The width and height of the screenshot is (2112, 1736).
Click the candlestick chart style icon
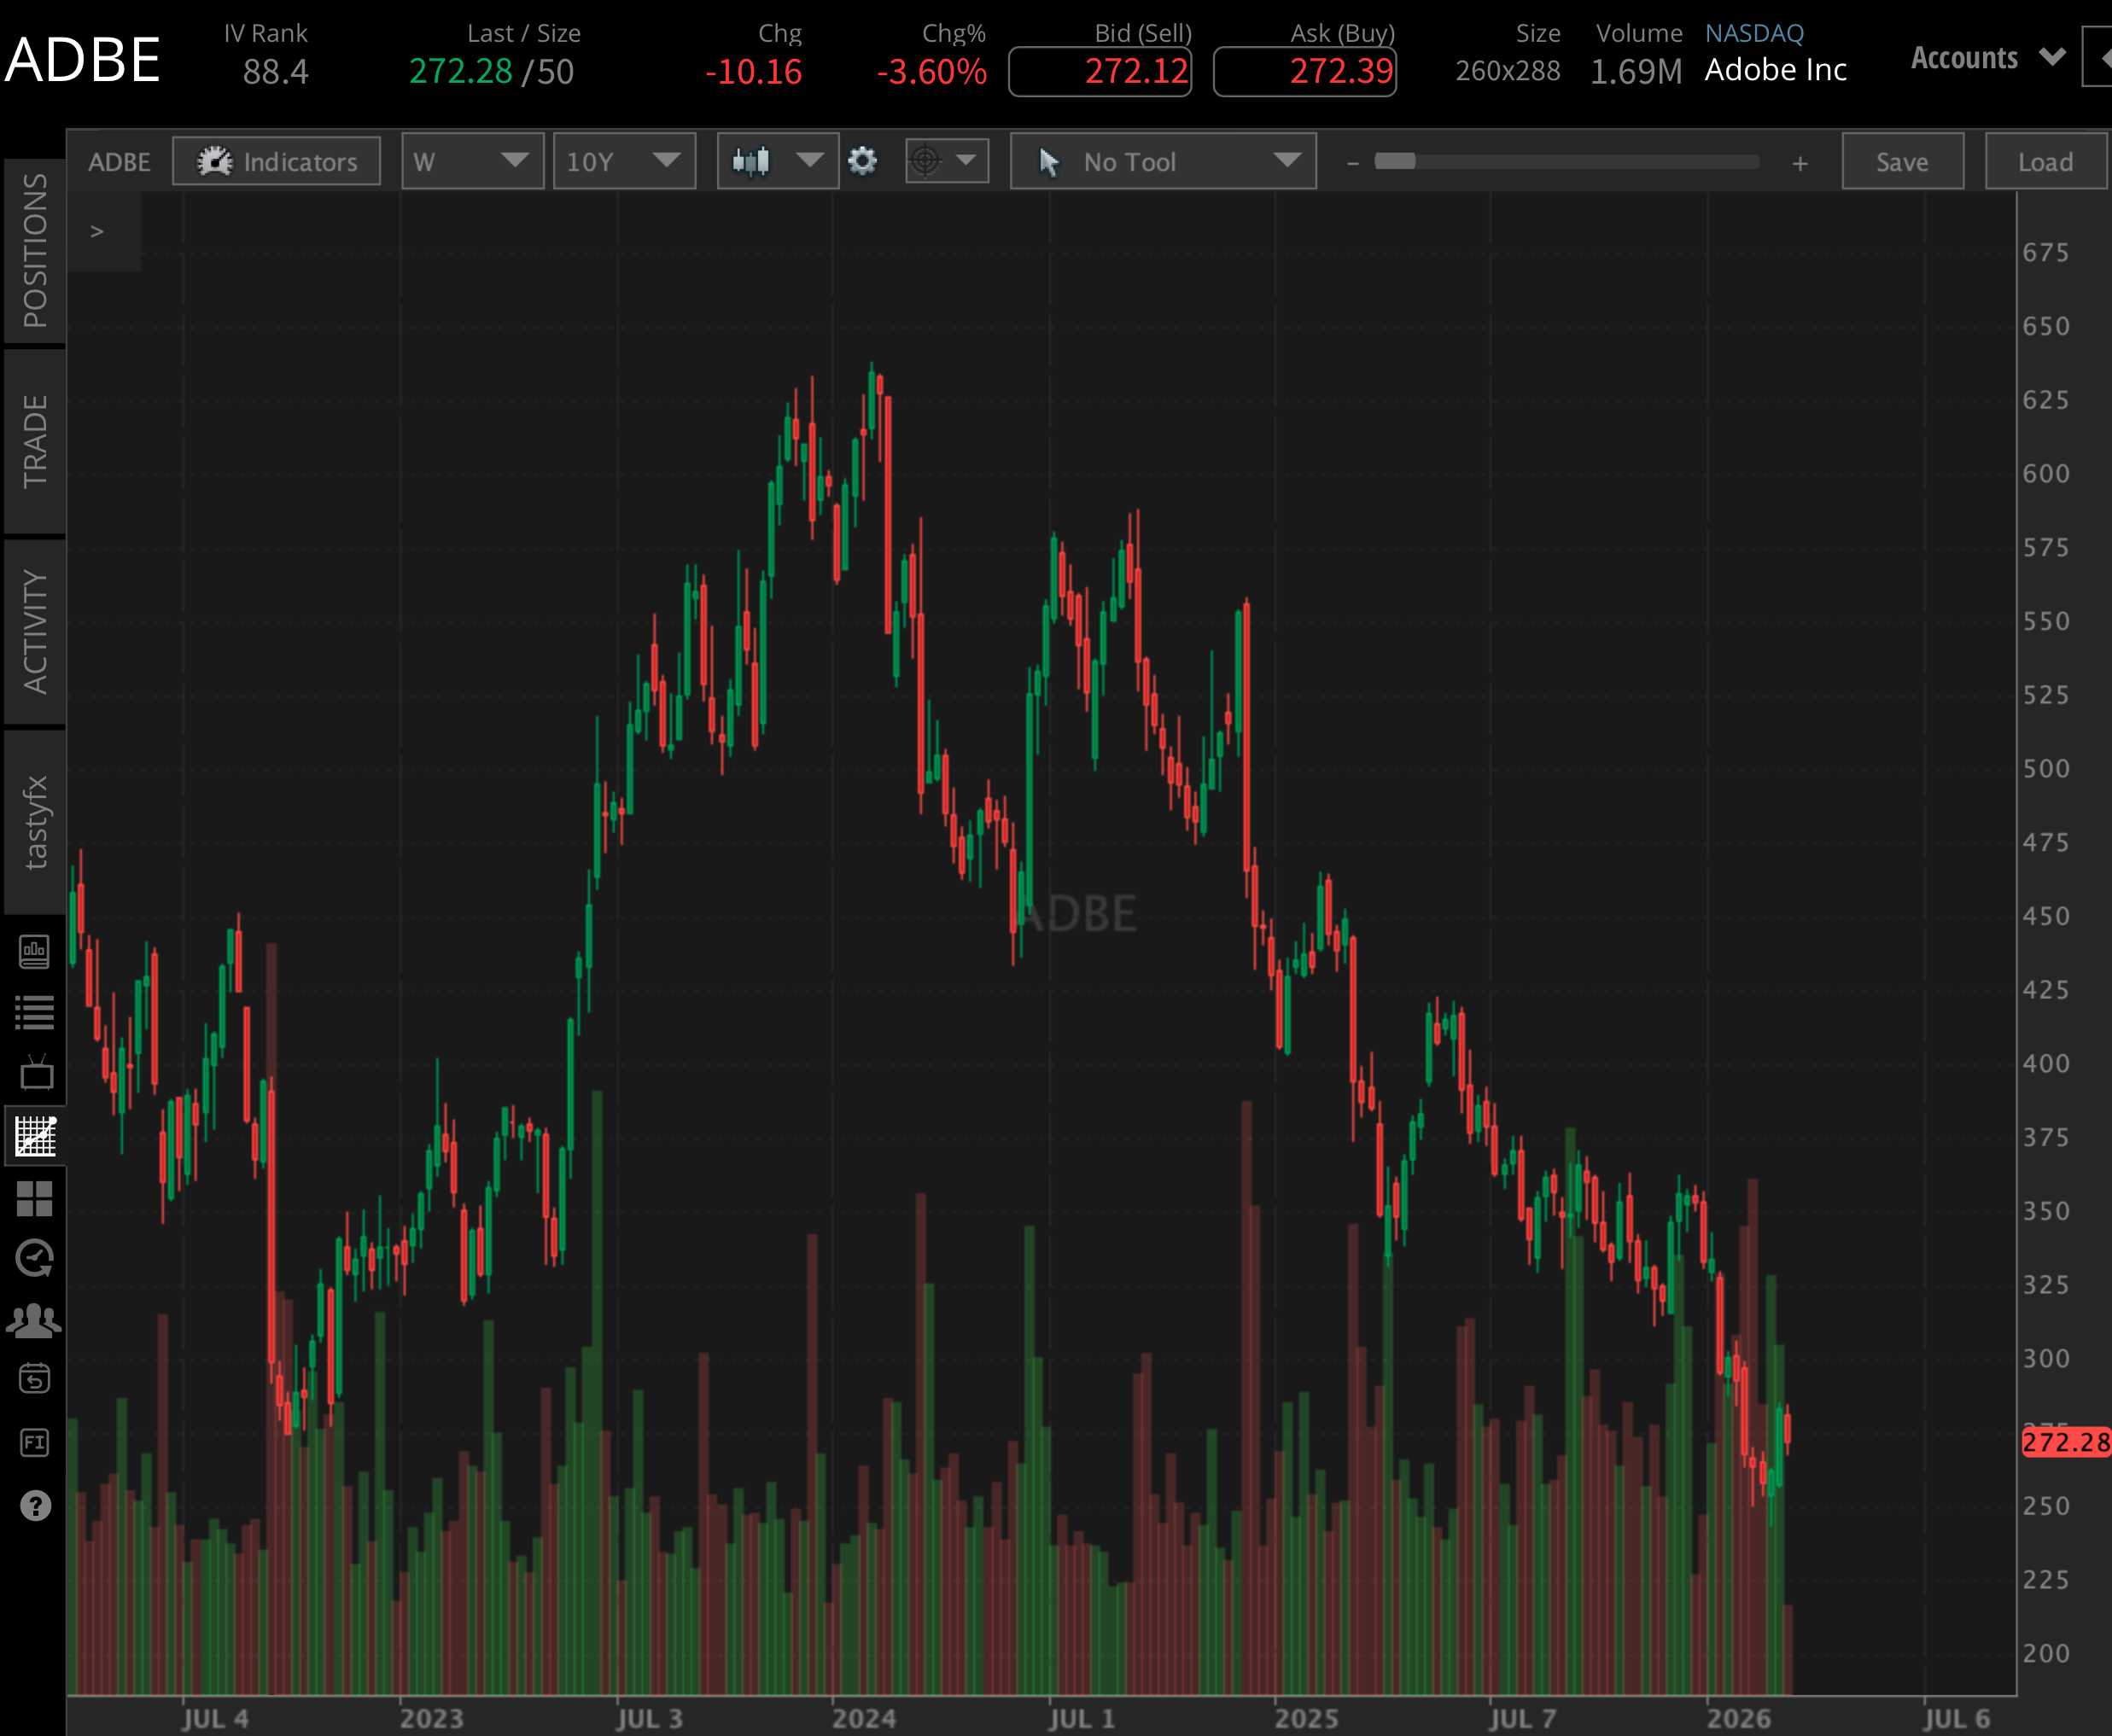pyautogui.click(x=750, y=161)
